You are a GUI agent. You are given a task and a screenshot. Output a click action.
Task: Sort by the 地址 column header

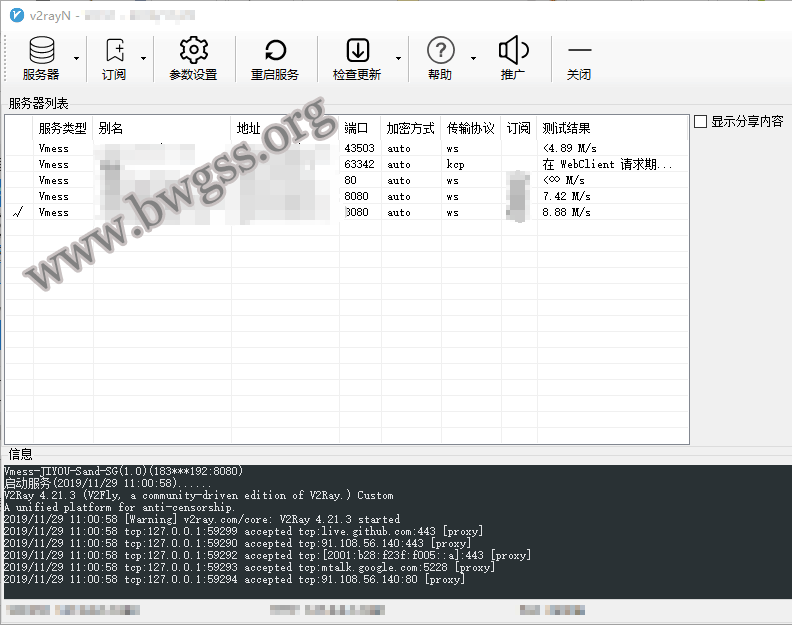[285, 128]
